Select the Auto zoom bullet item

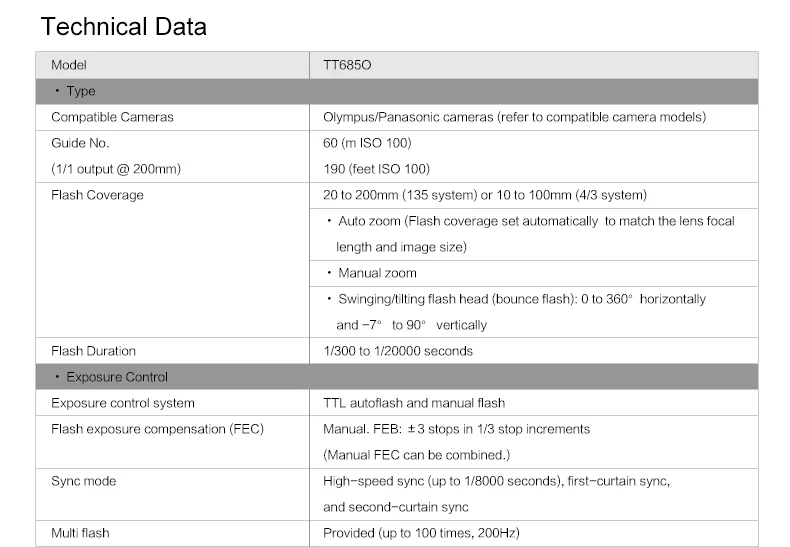tap(531, 234)
